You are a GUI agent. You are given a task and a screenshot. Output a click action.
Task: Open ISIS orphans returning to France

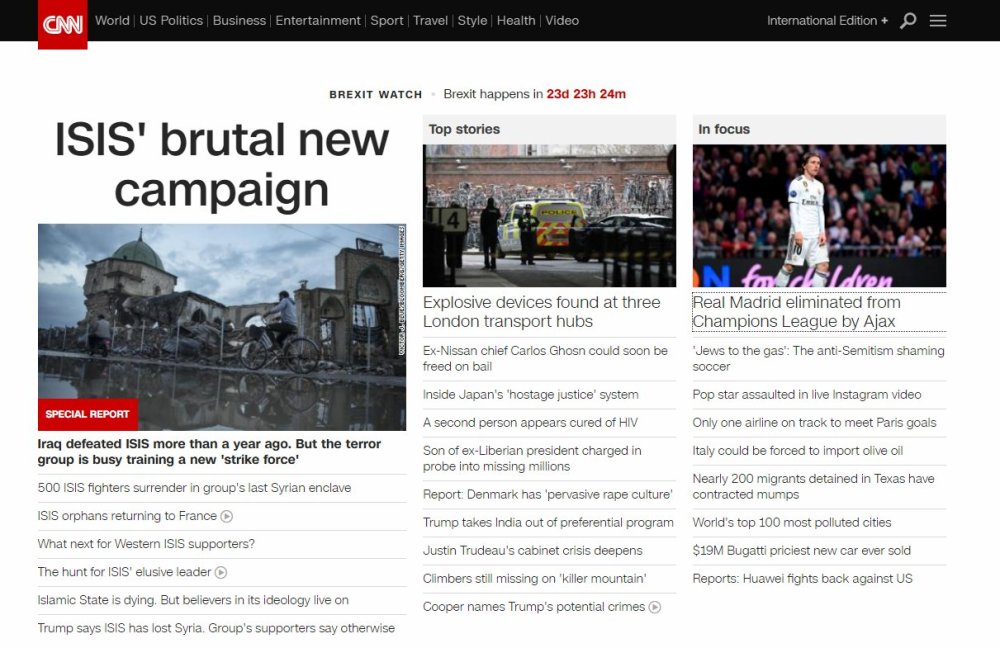coord(128,516)
